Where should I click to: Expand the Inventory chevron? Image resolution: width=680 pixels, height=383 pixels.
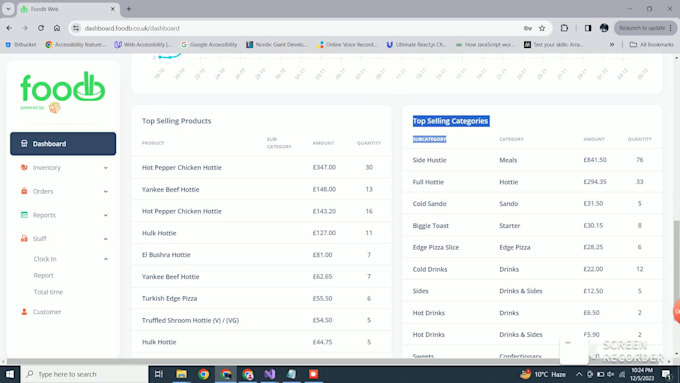(x=105, y=168)
